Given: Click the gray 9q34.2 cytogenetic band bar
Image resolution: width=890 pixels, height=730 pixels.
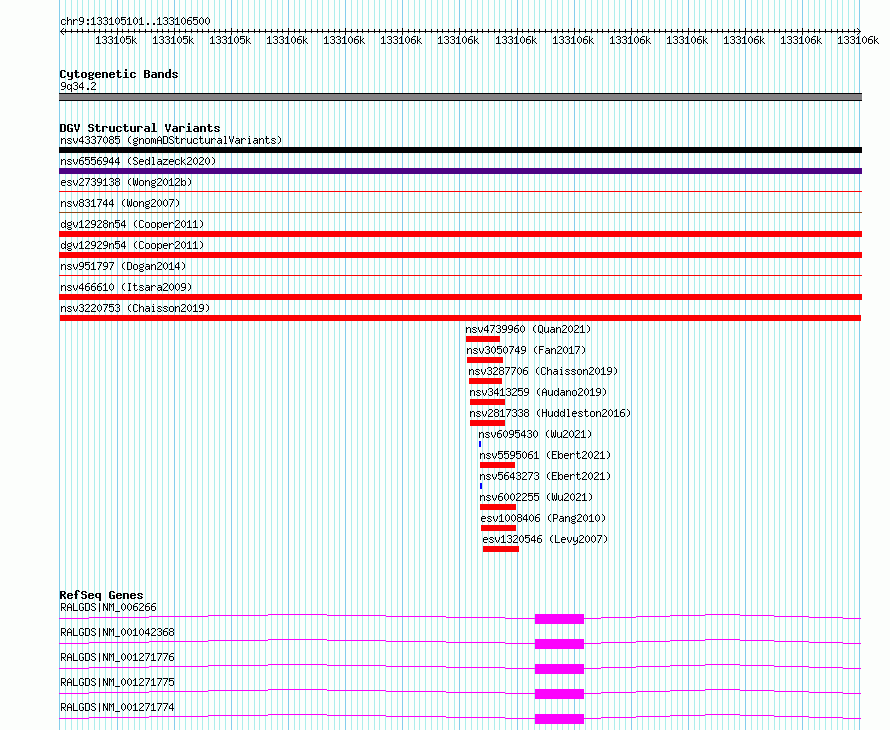Looking at the screenshot, I should tap(460, 97).
